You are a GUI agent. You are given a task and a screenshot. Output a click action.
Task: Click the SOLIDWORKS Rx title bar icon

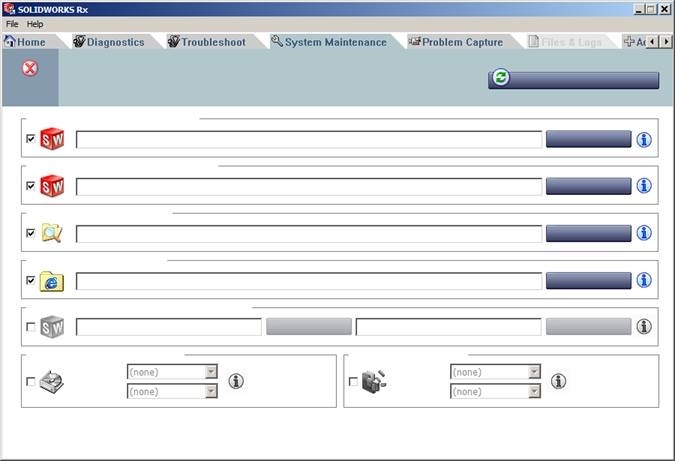click(9, 9)
